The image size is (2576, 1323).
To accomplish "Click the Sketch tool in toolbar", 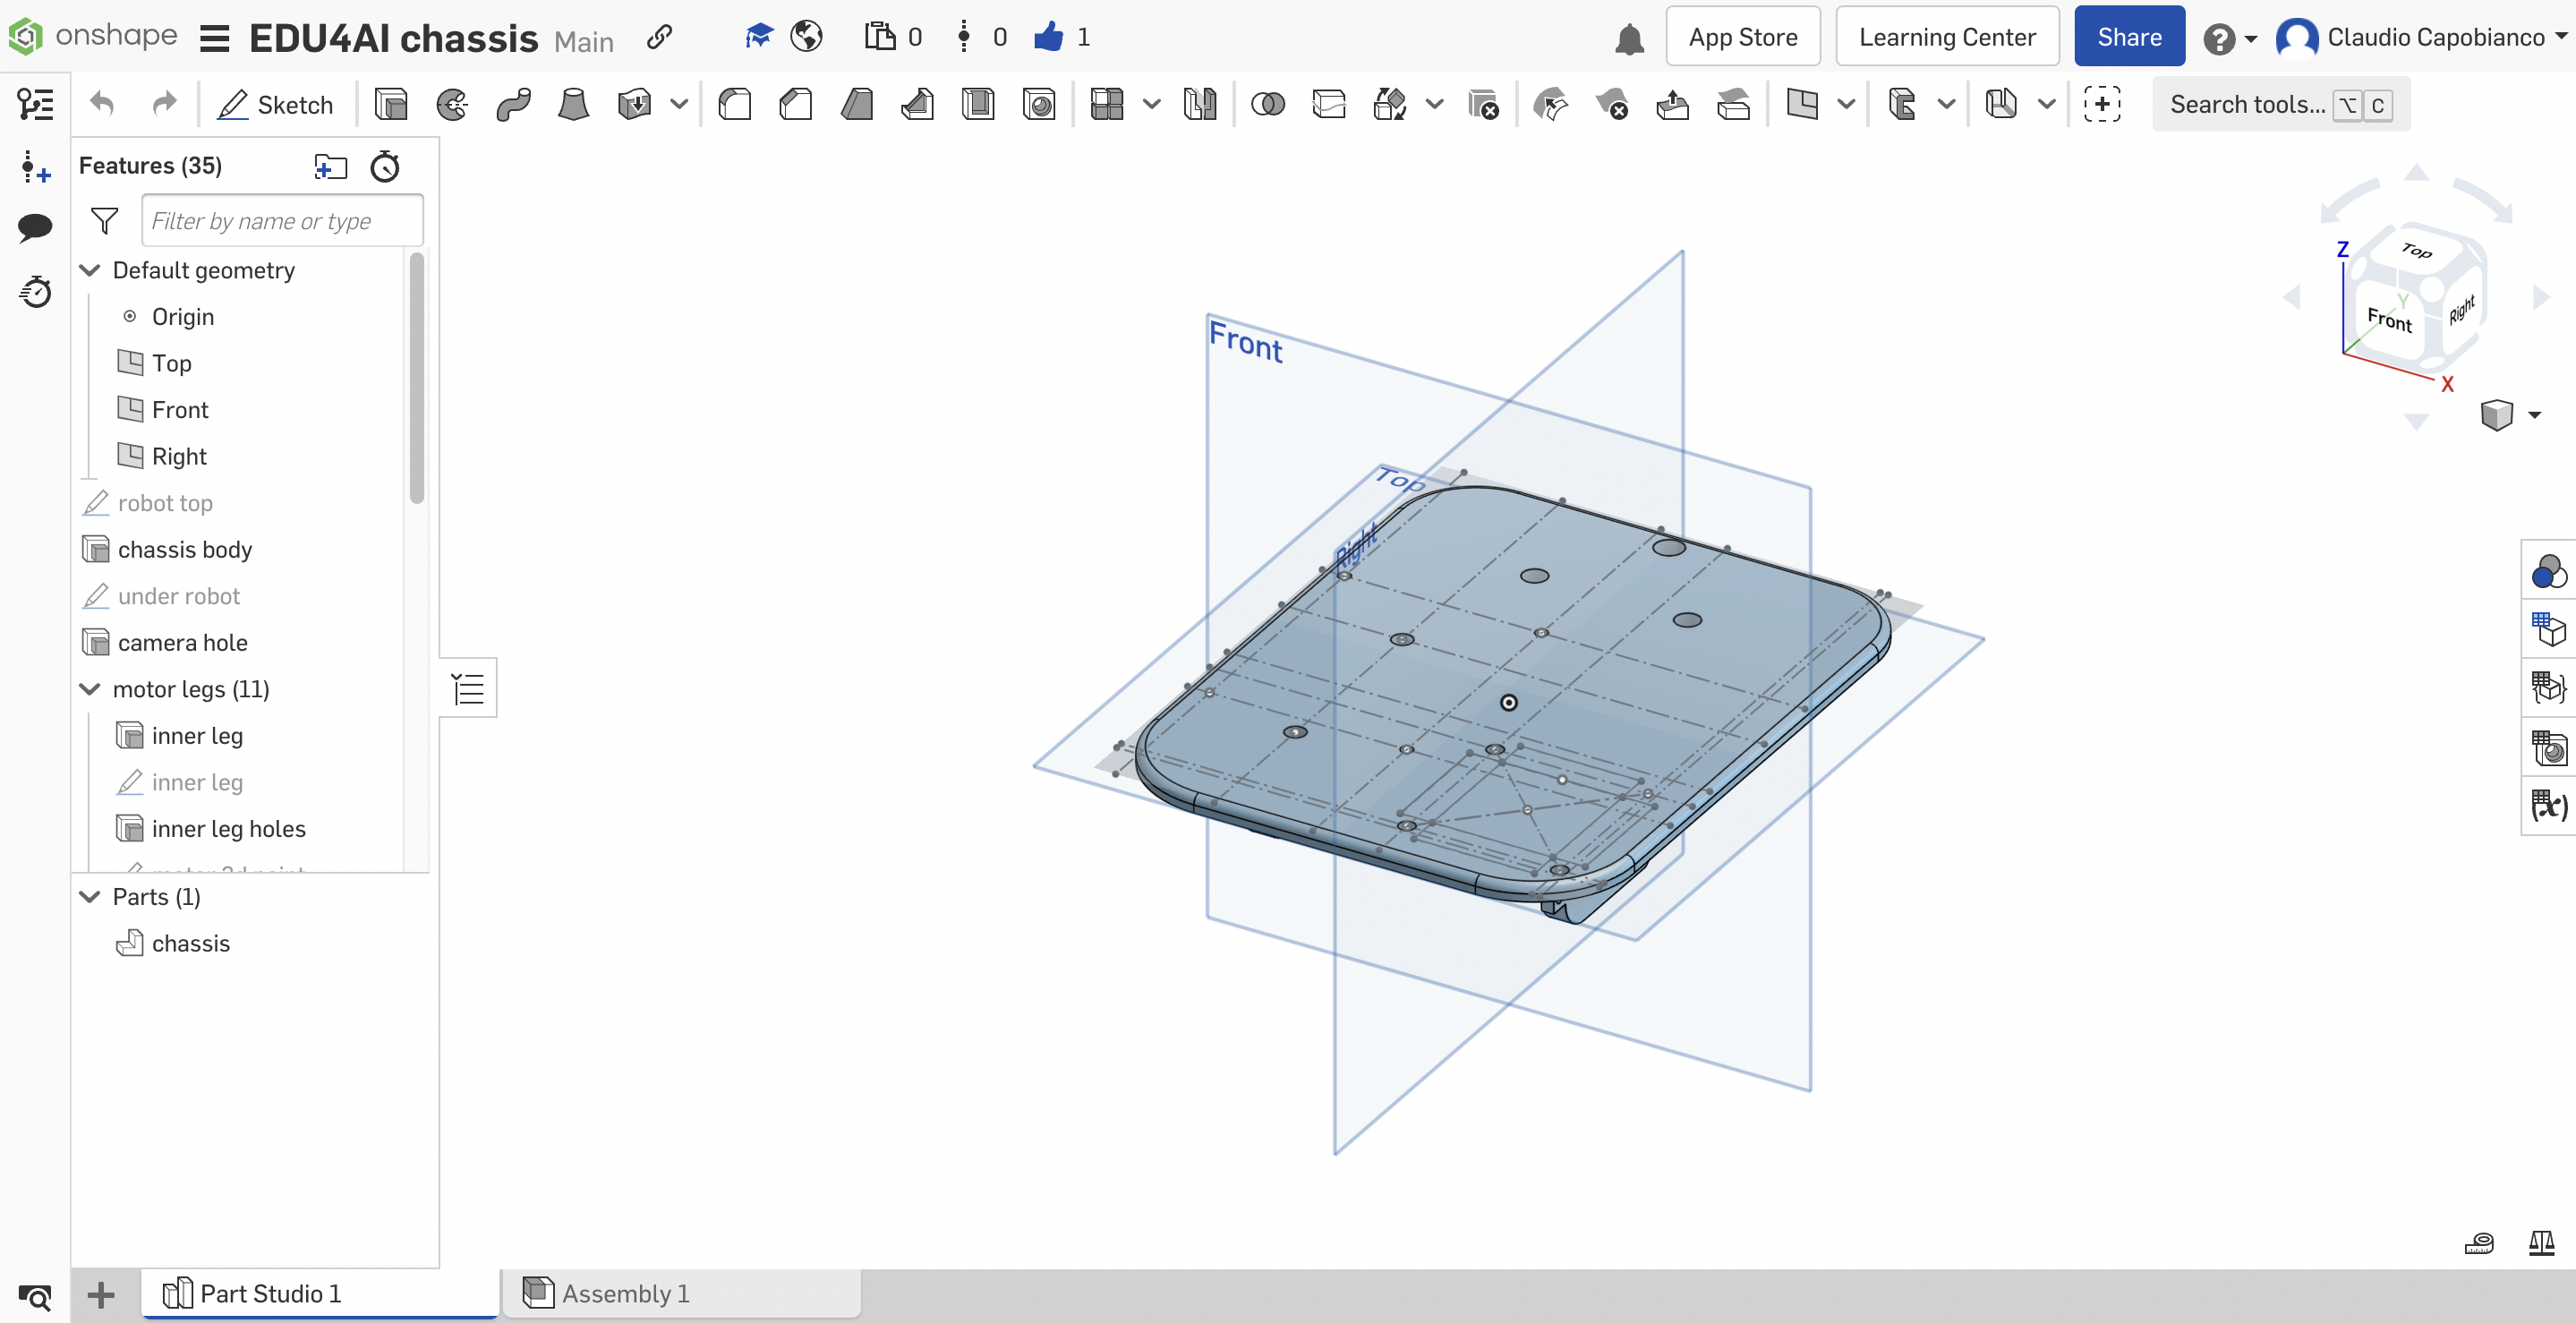I will point(275,105).
